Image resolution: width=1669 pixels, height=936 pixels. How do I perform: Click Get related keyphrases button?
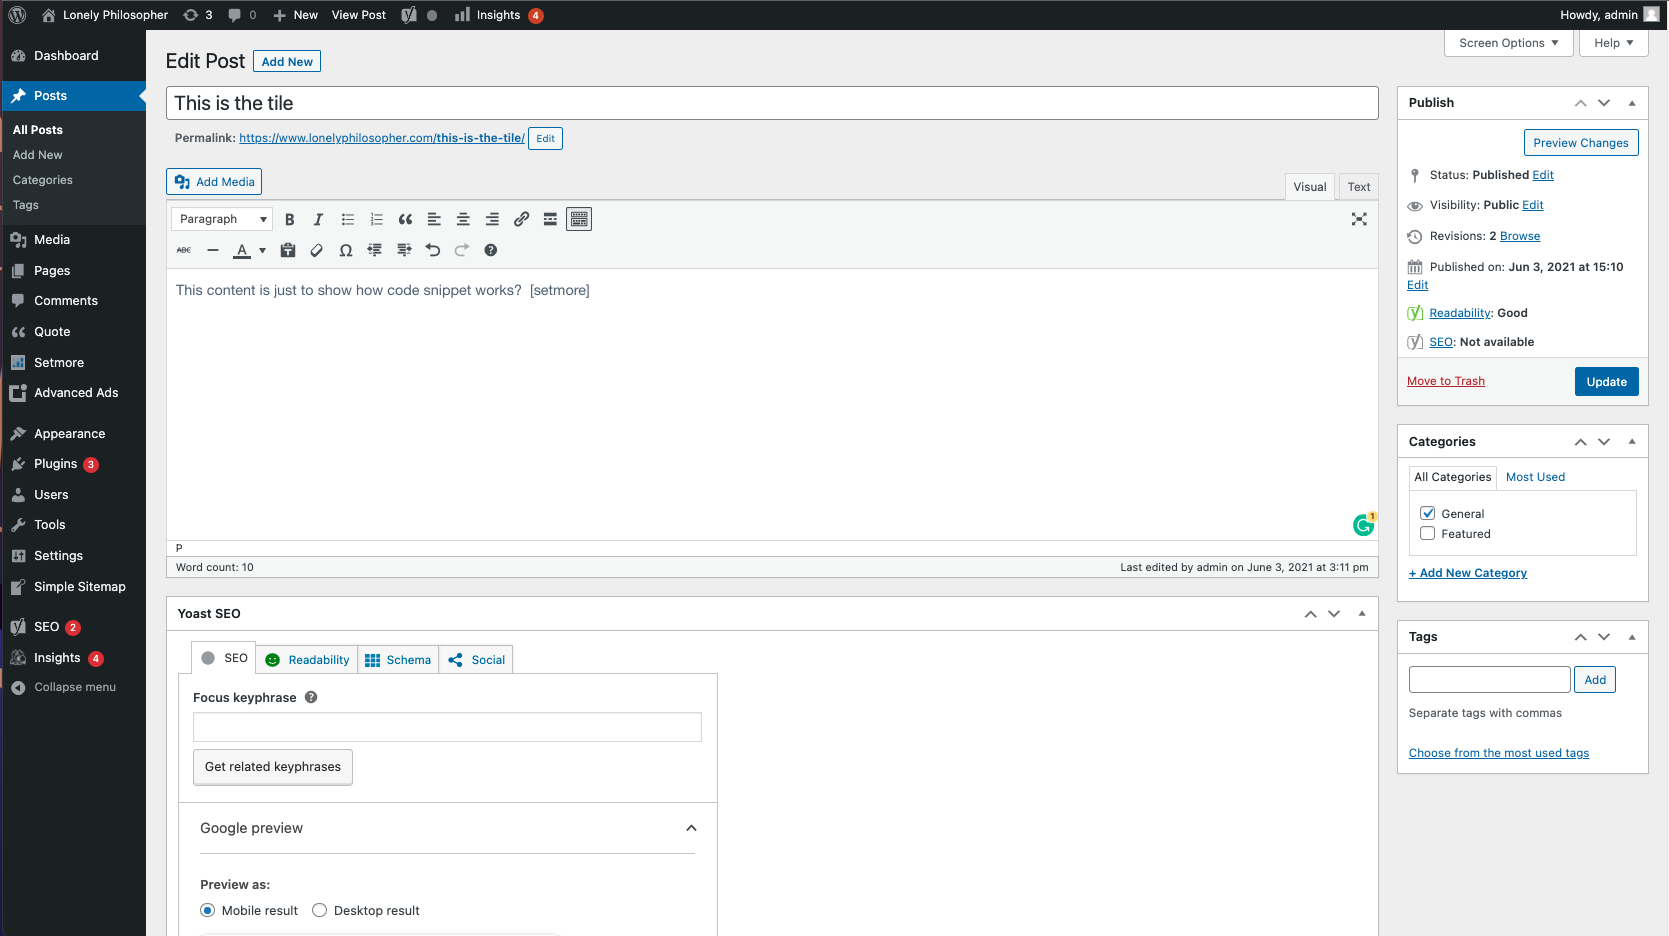pyautogui.click(x=273, y=767)
